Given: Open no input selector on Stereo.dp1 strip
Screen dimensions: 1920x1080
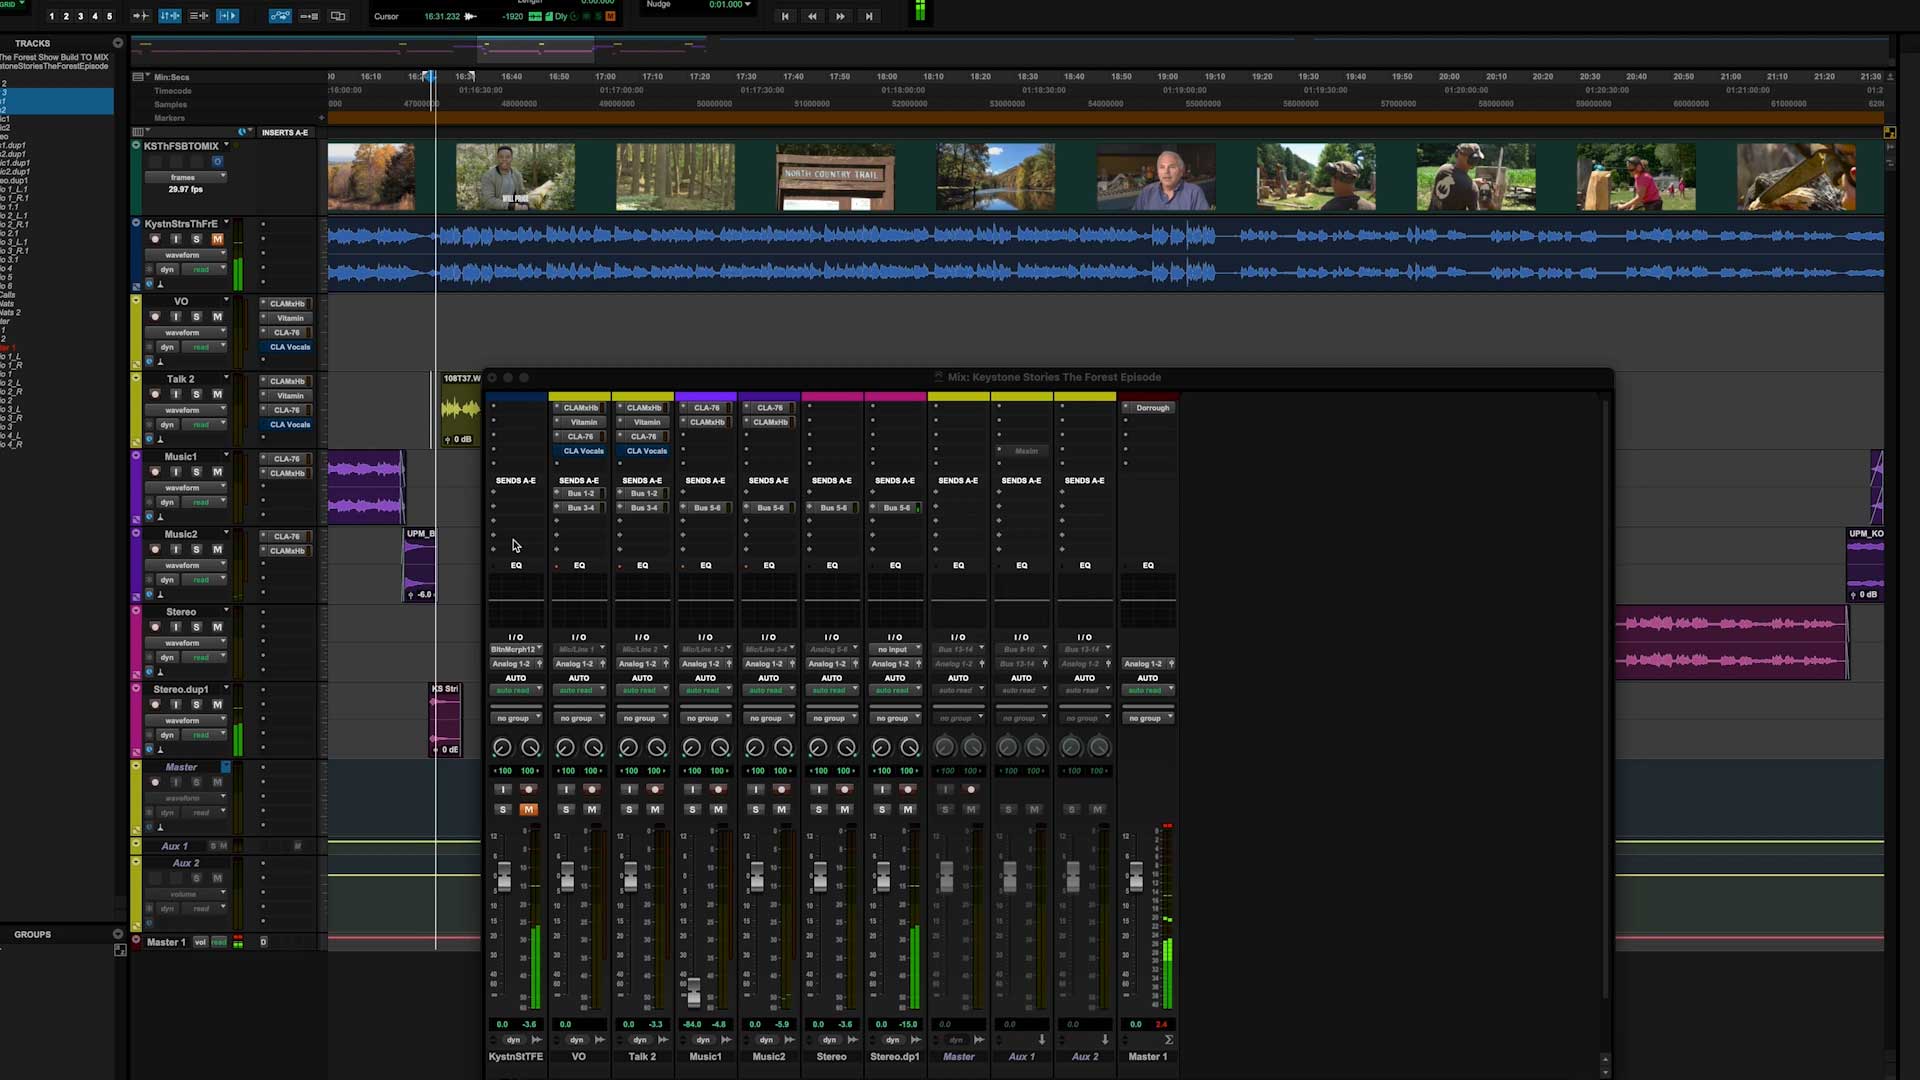Looking at the screenshot, I should pyautogui.click(x=895, y=649).
